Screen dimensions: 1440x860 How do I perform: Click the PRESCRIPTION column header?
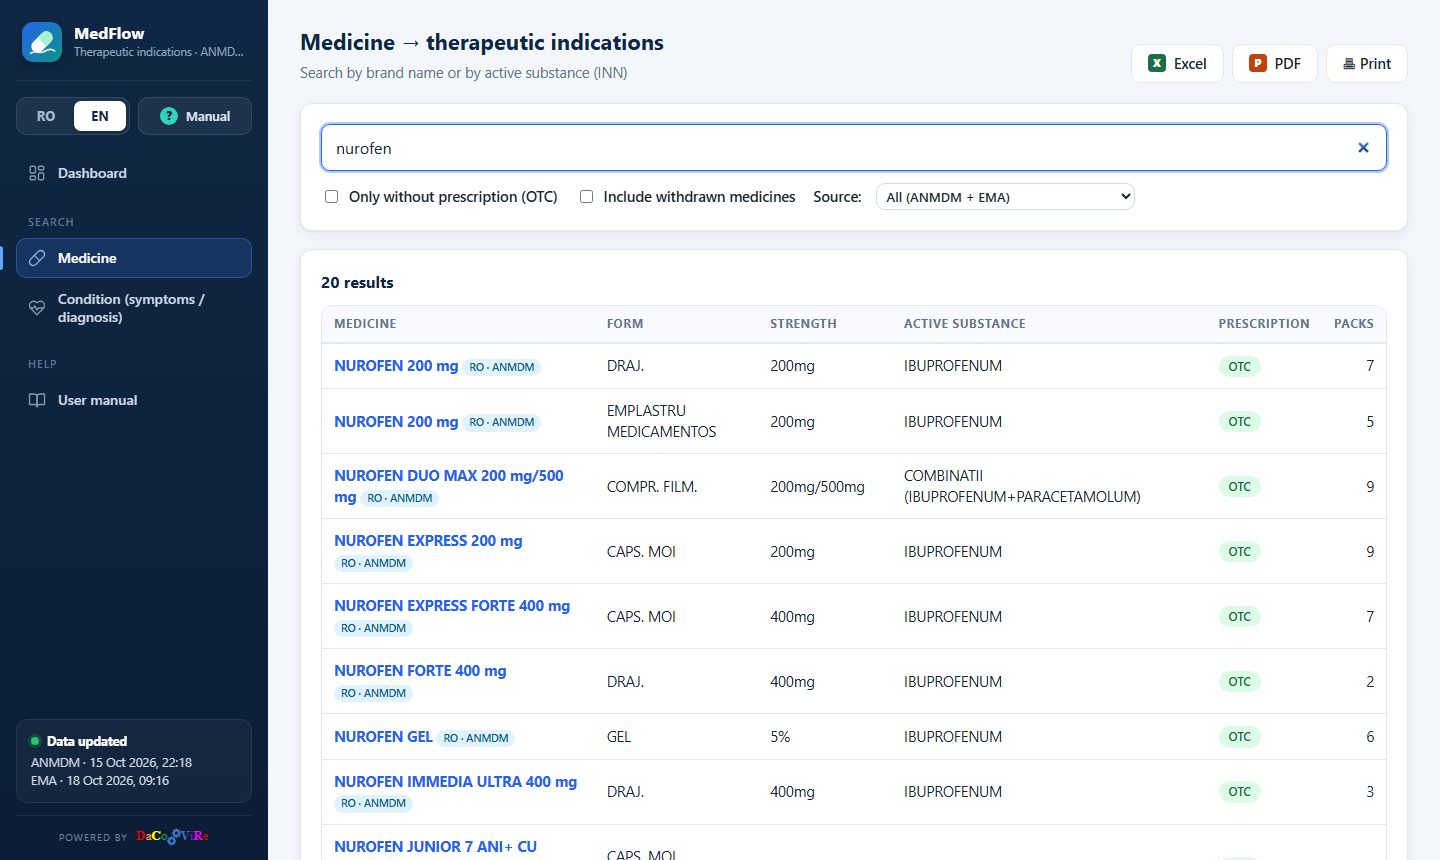click(1264, 324)
